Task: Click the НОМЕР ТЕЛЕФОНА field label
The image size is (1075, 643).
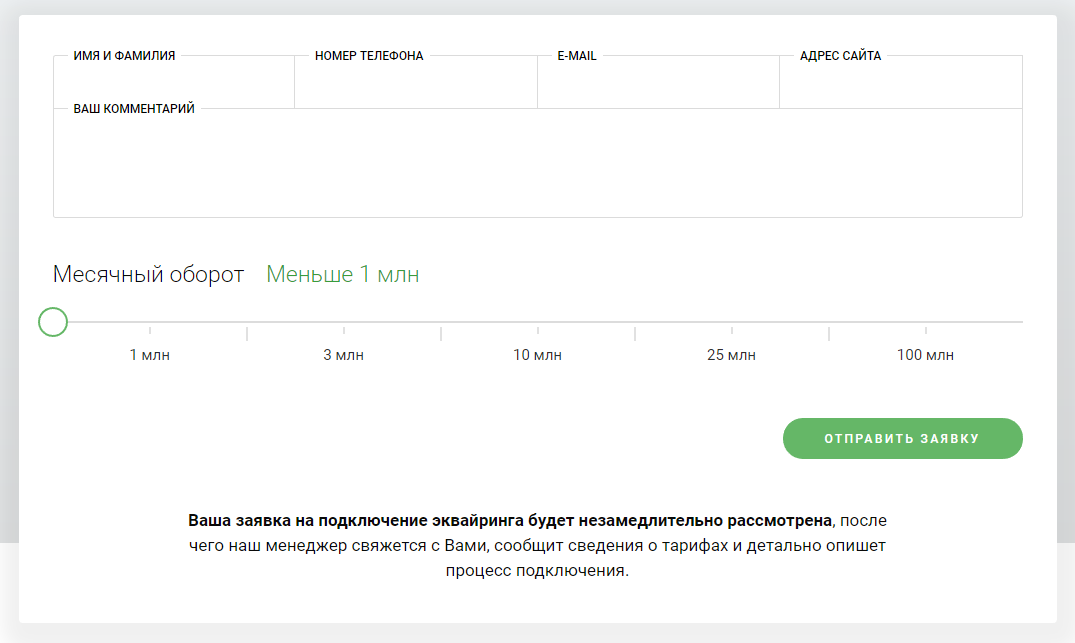Action: point(369,56)
